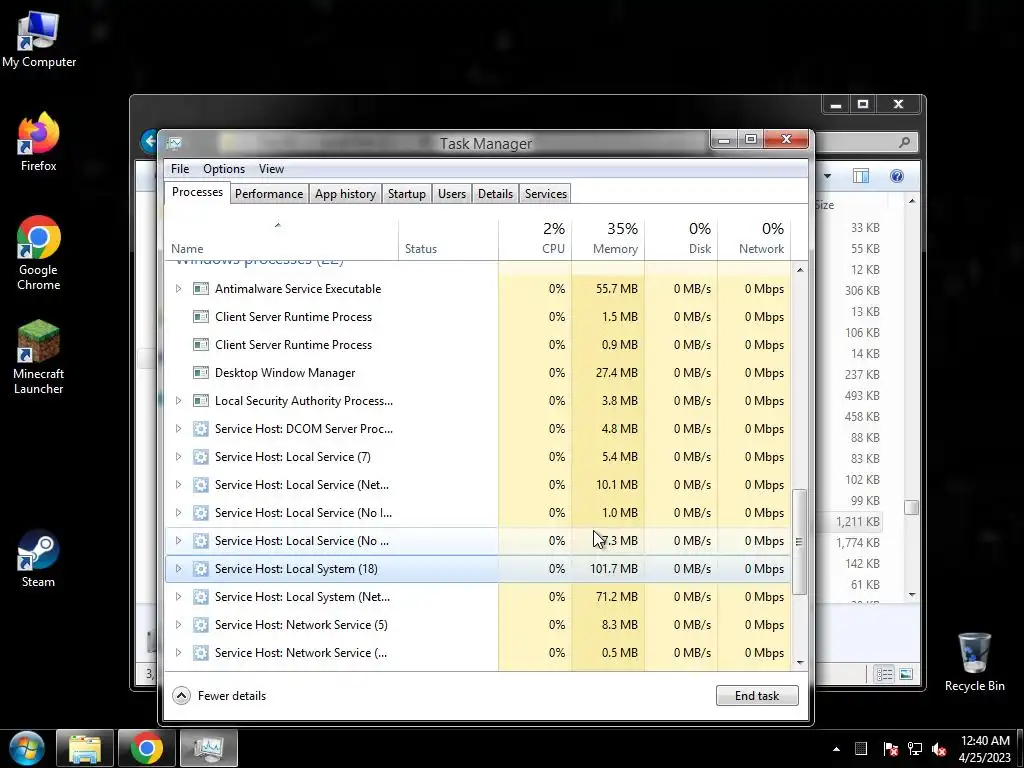1024x768 pixels.
Task: Open the Options menu
Action: 224,169
